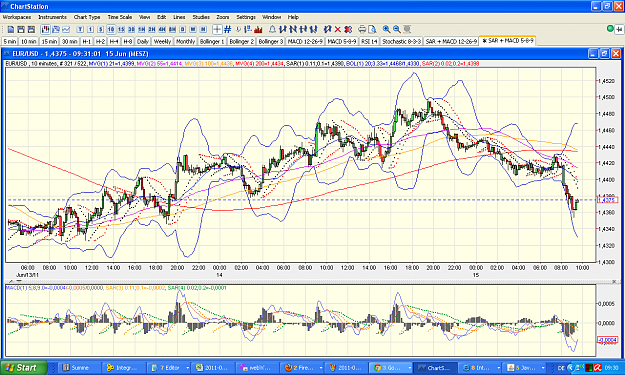Screen dimensions: 625x375
Task: Switch to the Weekly workspace tab
Action: point(162,41)
